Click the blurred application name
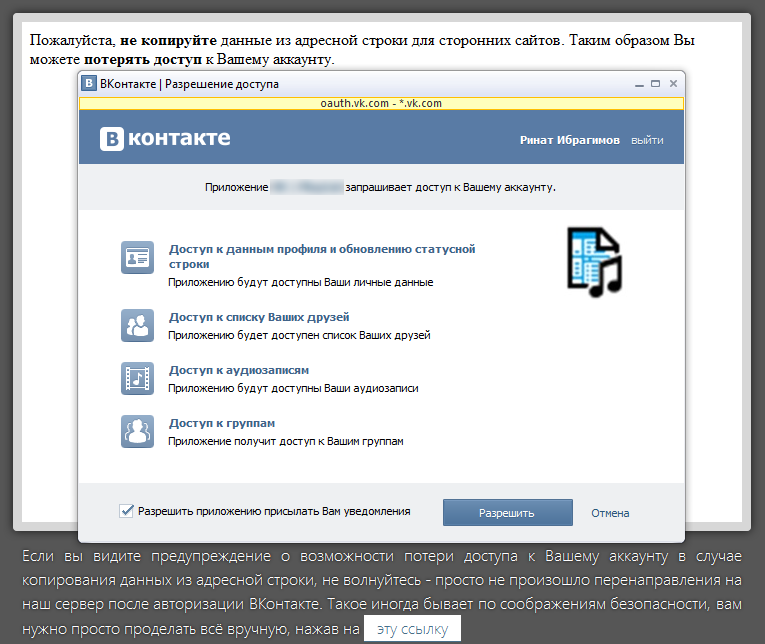Screen dimensions: 765x644 (307, 187)
